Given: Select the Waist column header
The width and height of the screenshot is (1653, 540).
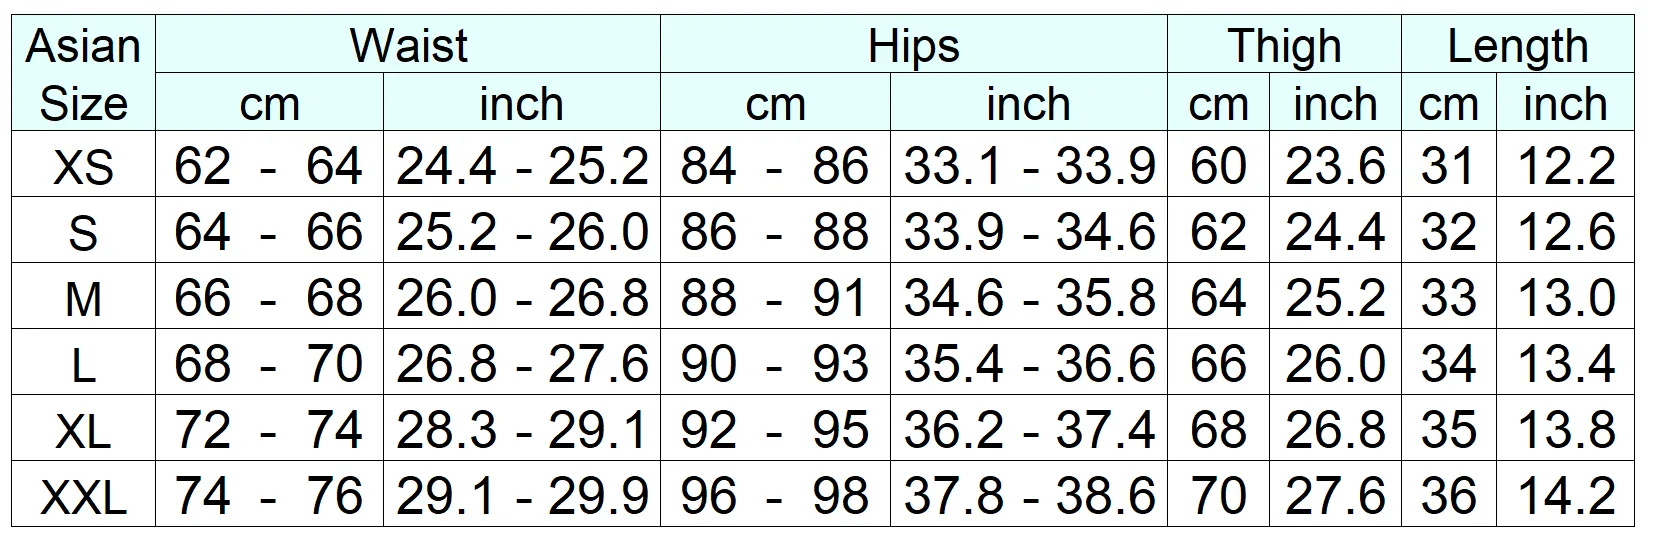Looking at the screenshot, I should point(408,46).
